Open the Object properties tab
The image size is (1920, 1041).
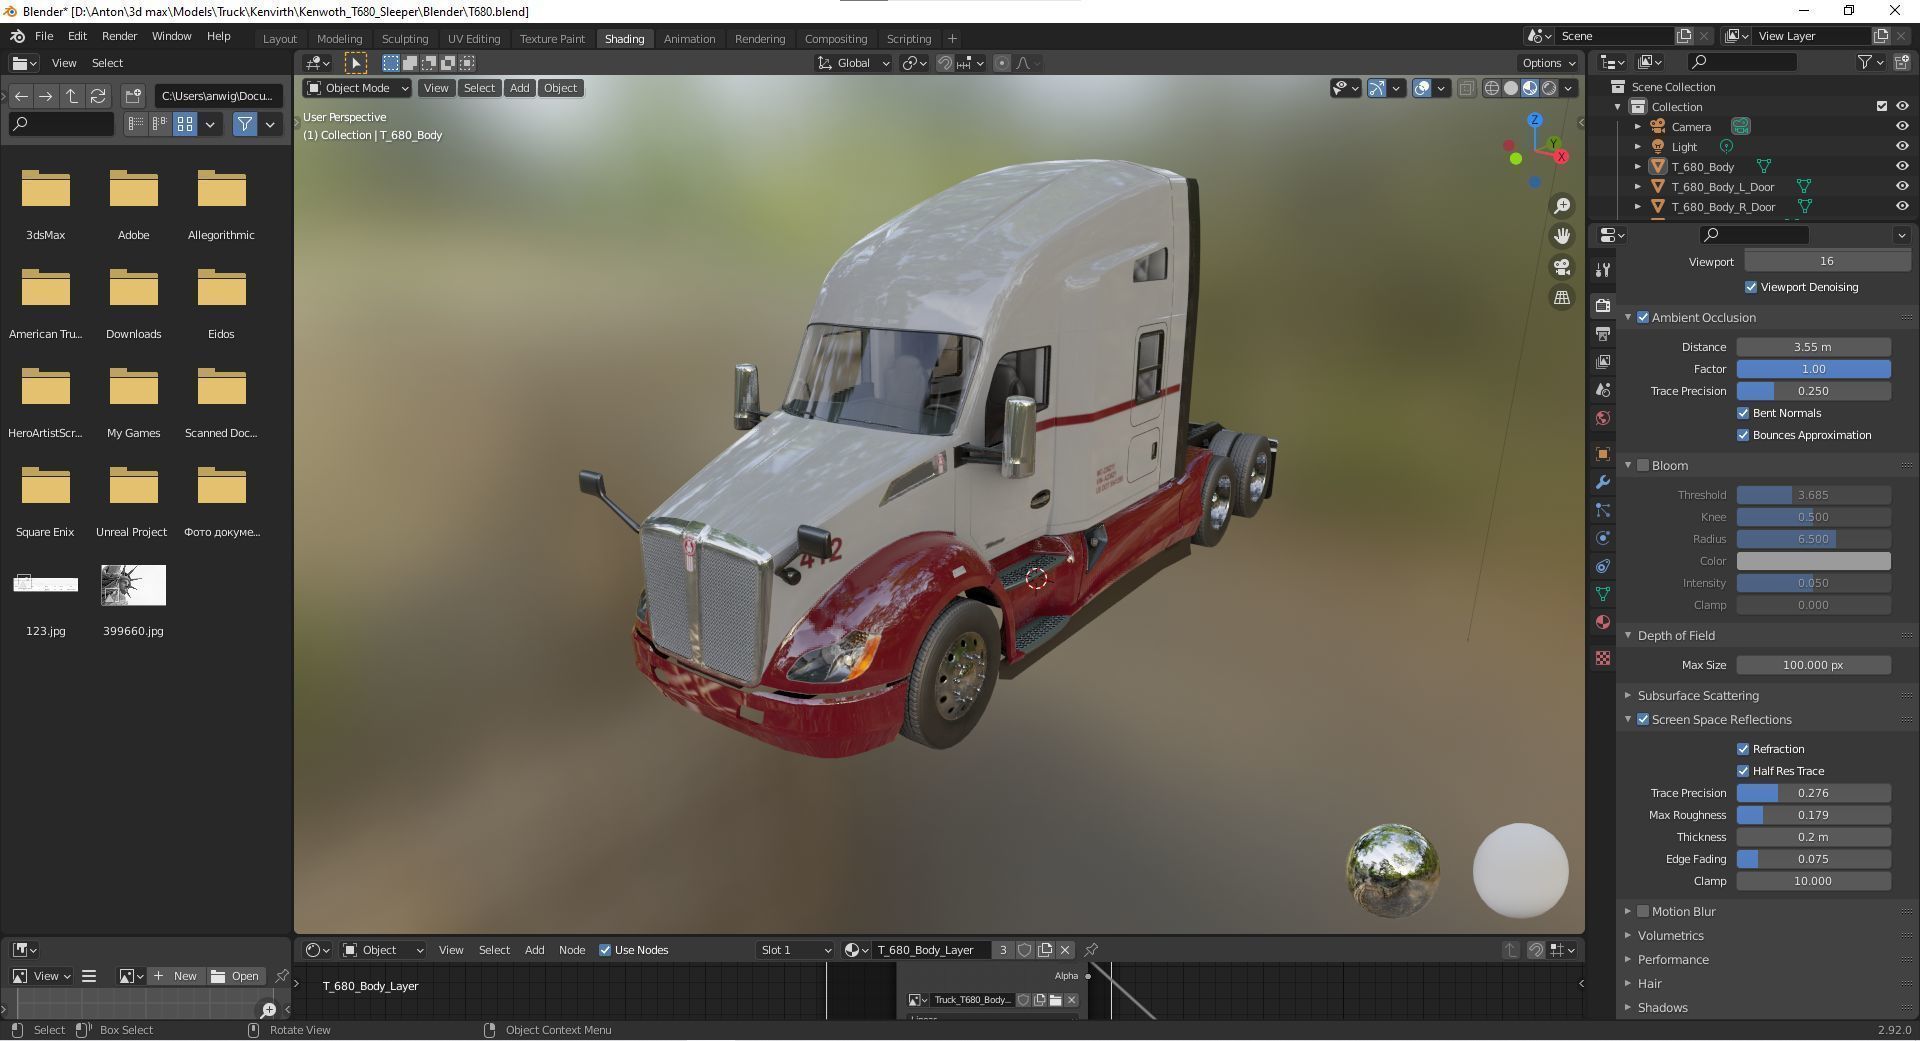tap(1603, 454)
